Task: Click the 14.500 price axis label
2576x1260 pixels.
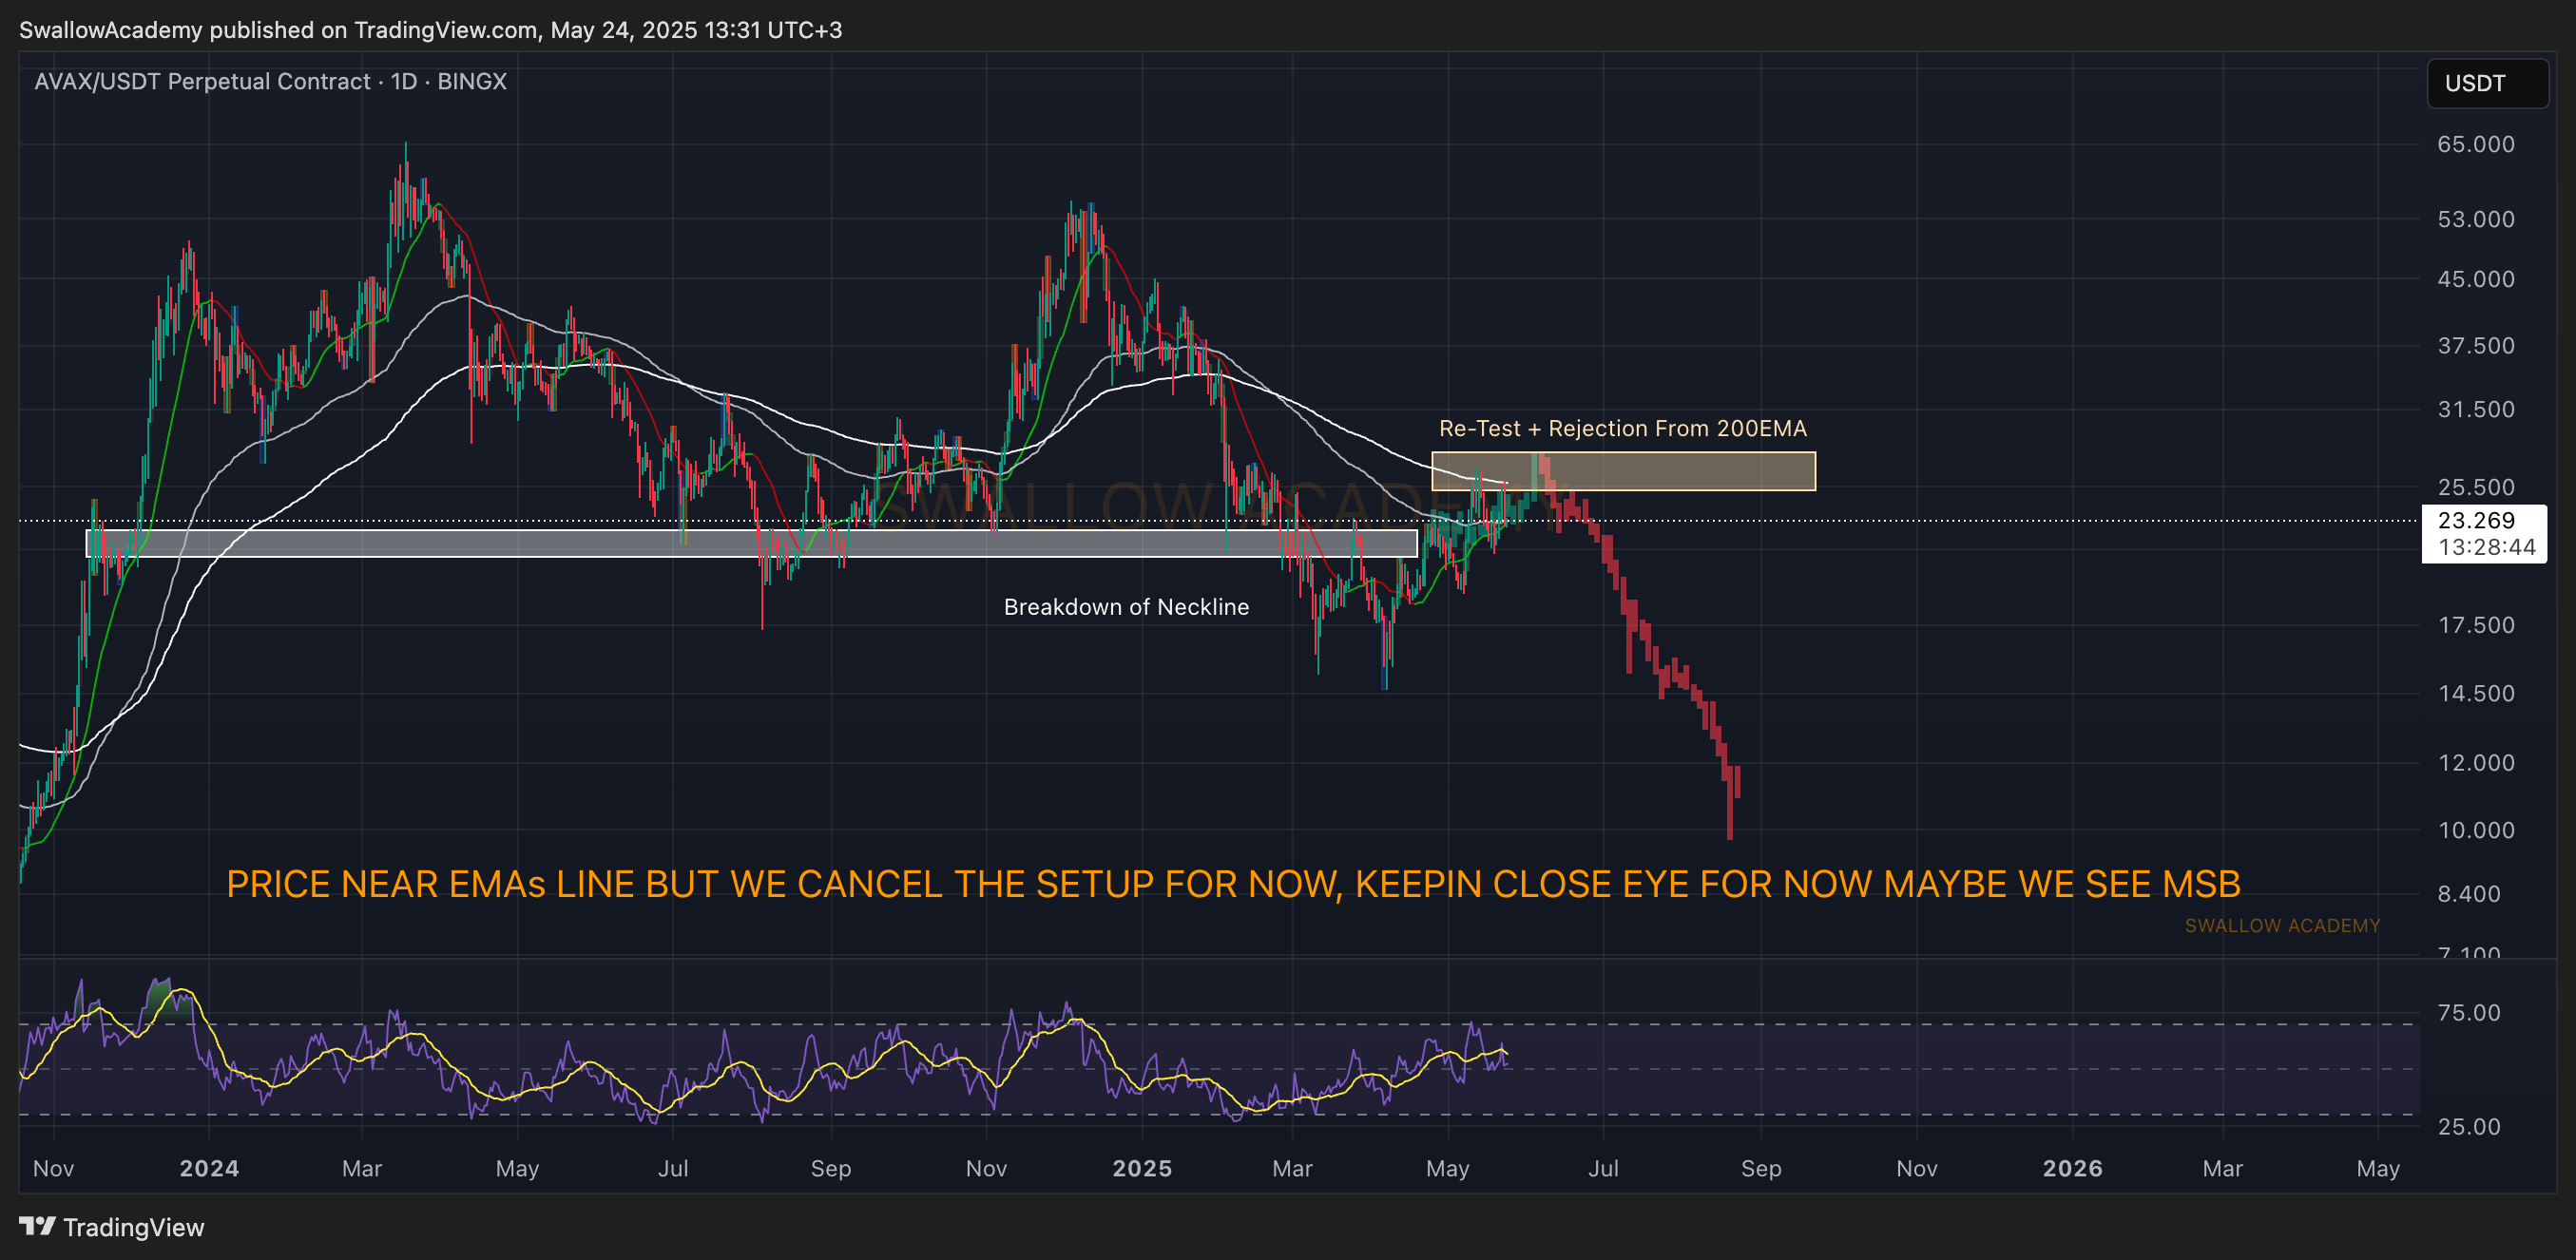Action: (x=2475, y=693)
